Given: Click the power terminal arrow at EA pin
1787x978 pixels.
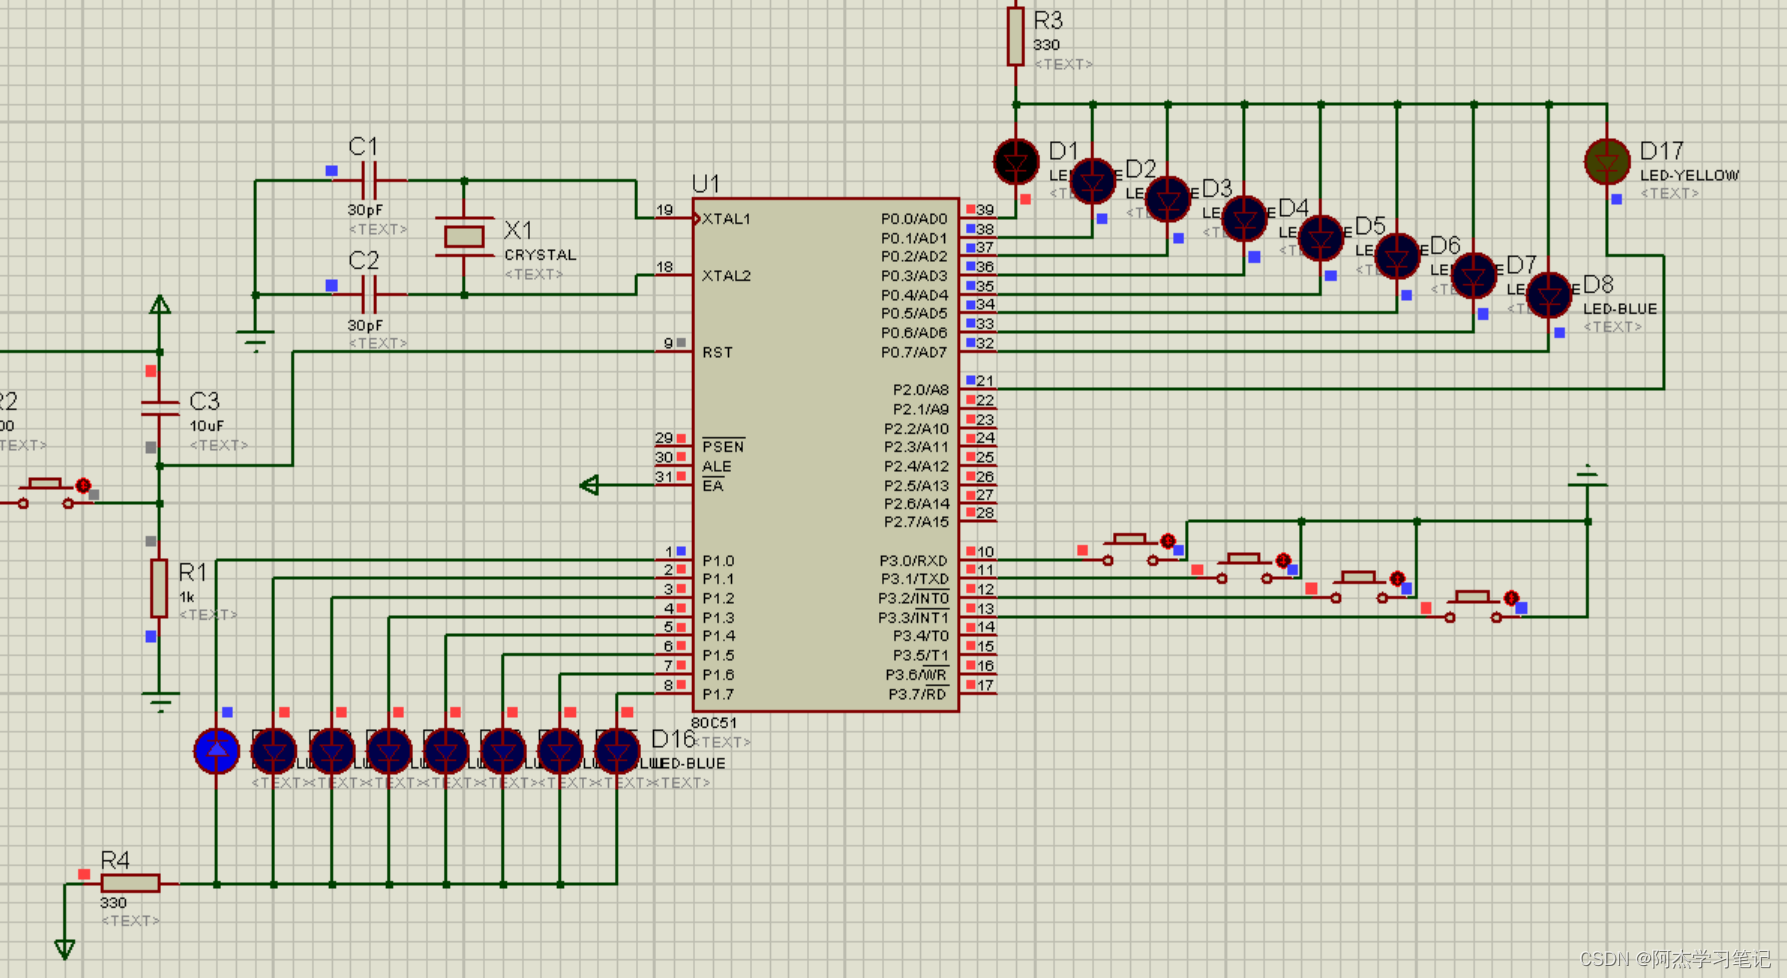Looking at the screenshot, I should coord(590,485).
